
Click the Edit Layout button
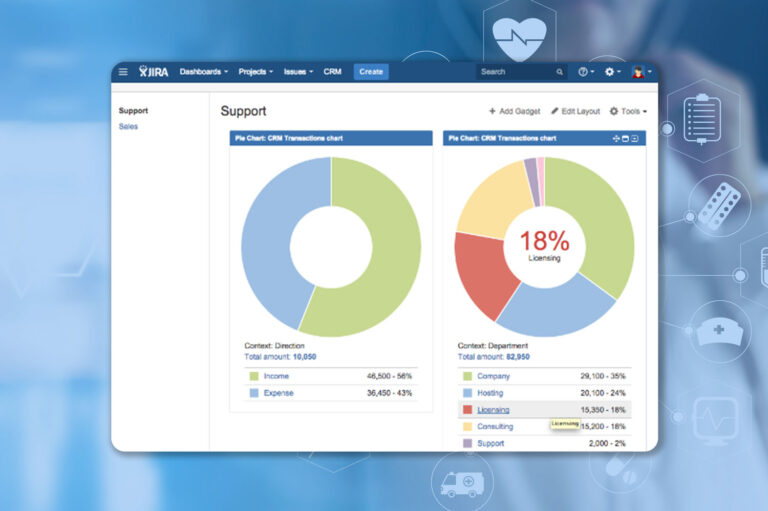point(575,111)
